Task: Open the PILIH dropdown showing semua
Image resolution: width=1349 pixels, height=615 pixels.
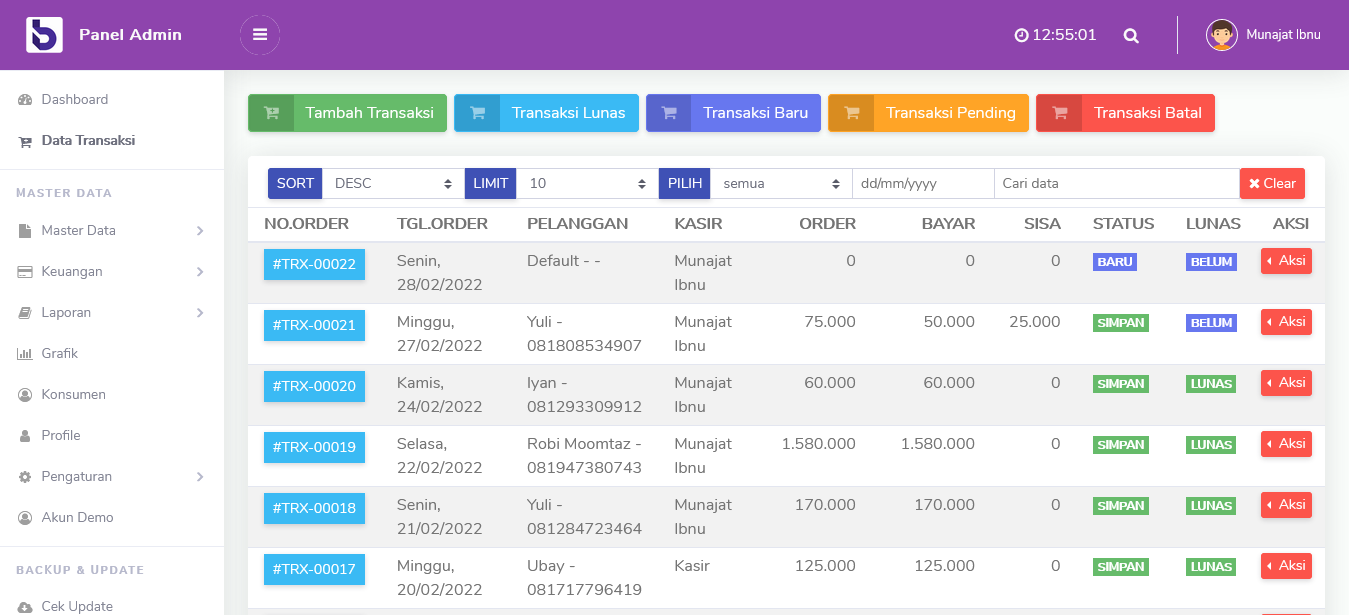Action: [781, 184]
